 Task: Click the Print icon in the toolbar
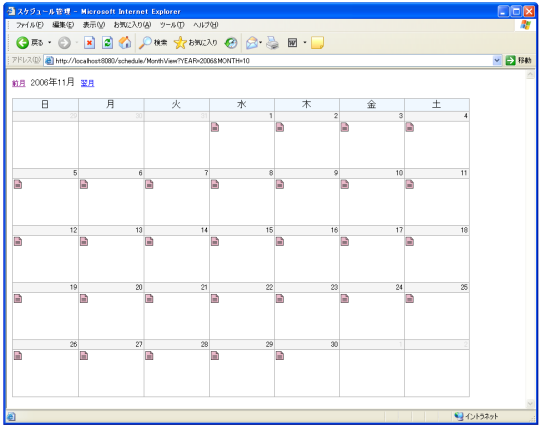click(272, 43)
